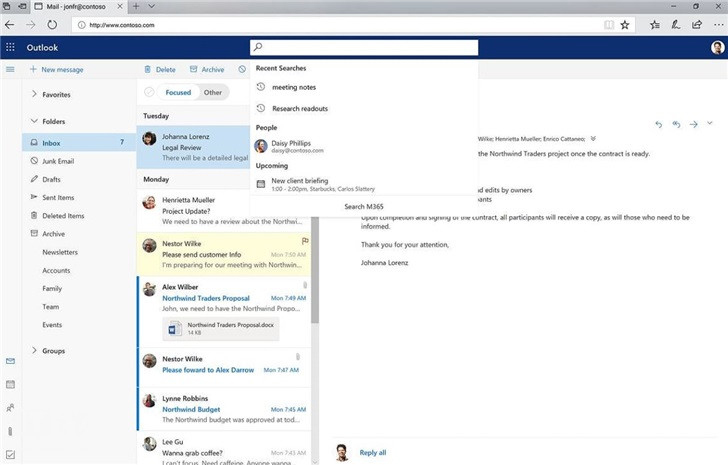Collapse the Folders section
Image resolution: width=728 pixels, height=465 pixels.
(x=34, y=122)
